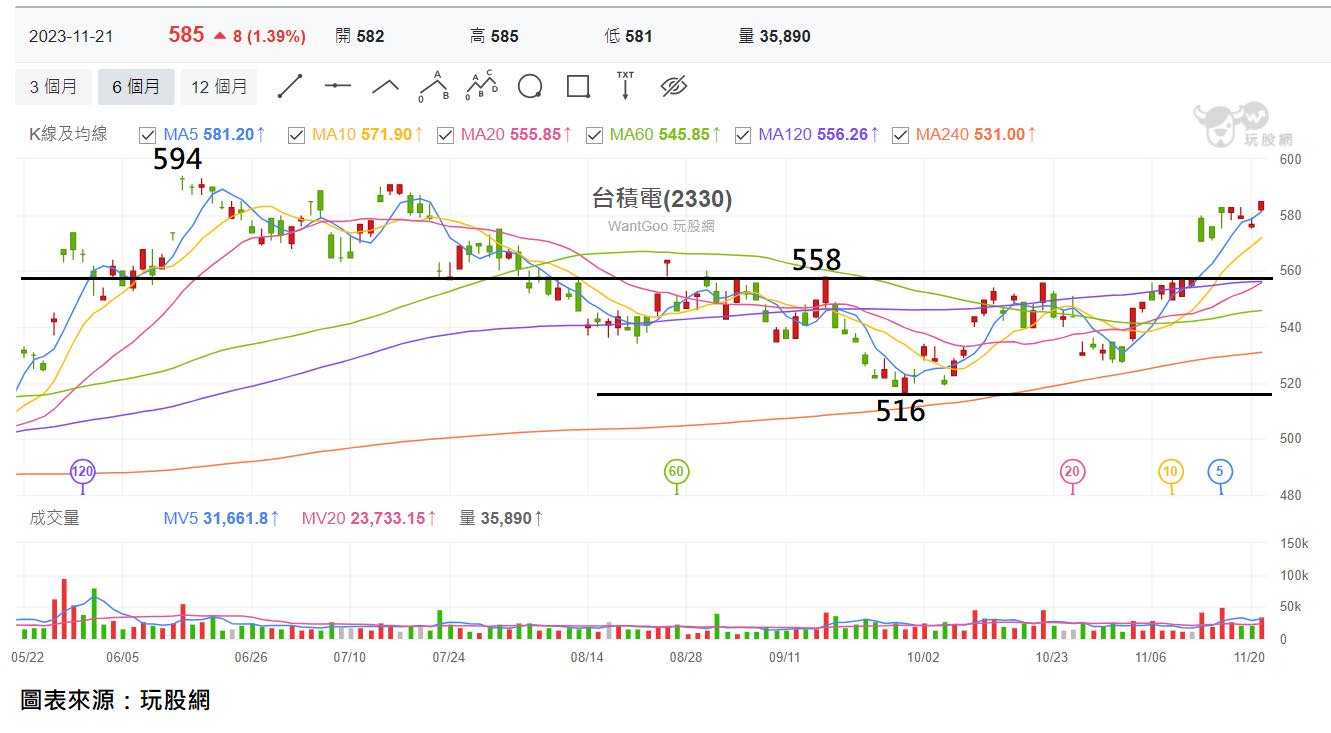1331x733 pixels.
Task: Click the MA20 555.85 value label
Action: 517,134
